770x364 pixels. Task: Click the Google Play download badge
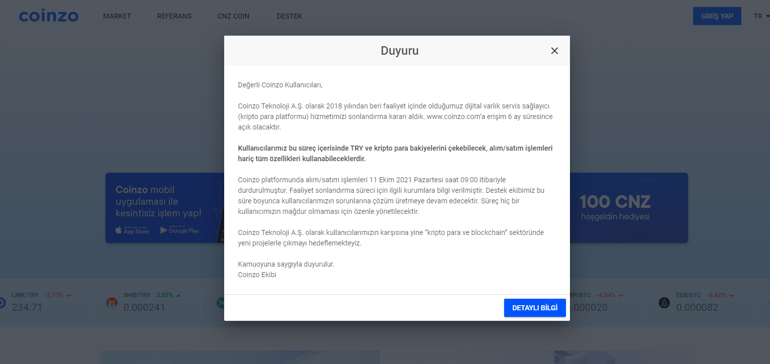(x=180, y=230)
